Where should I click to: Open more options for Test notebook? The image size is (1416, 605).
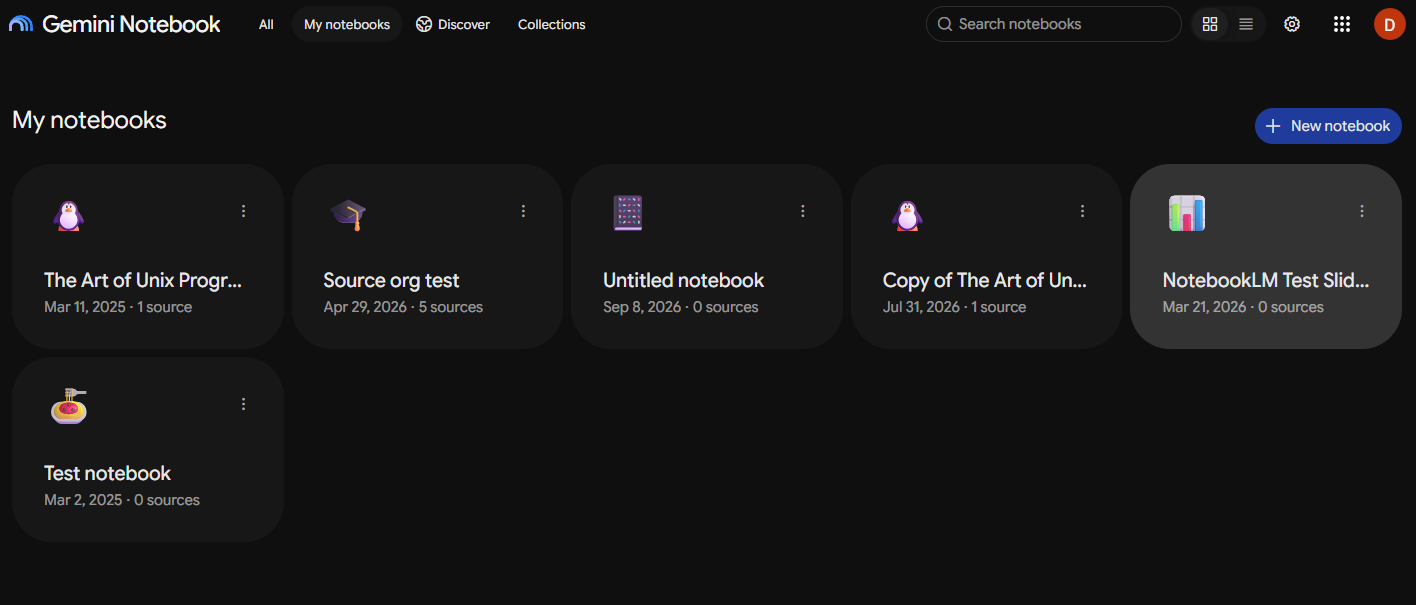tap(243, 404)
